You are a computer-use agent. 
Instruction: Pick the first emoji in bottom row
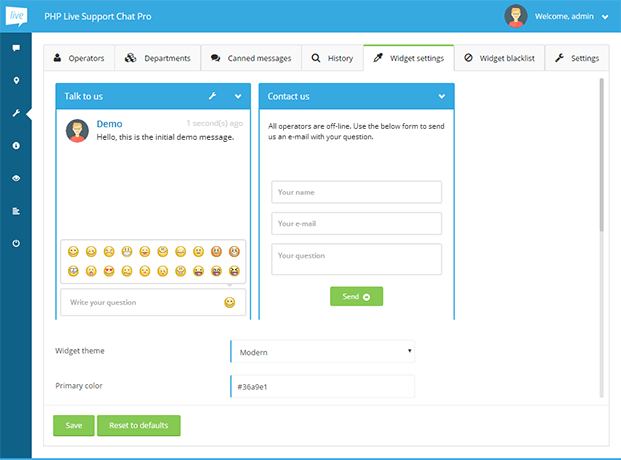tap(73, 271)
